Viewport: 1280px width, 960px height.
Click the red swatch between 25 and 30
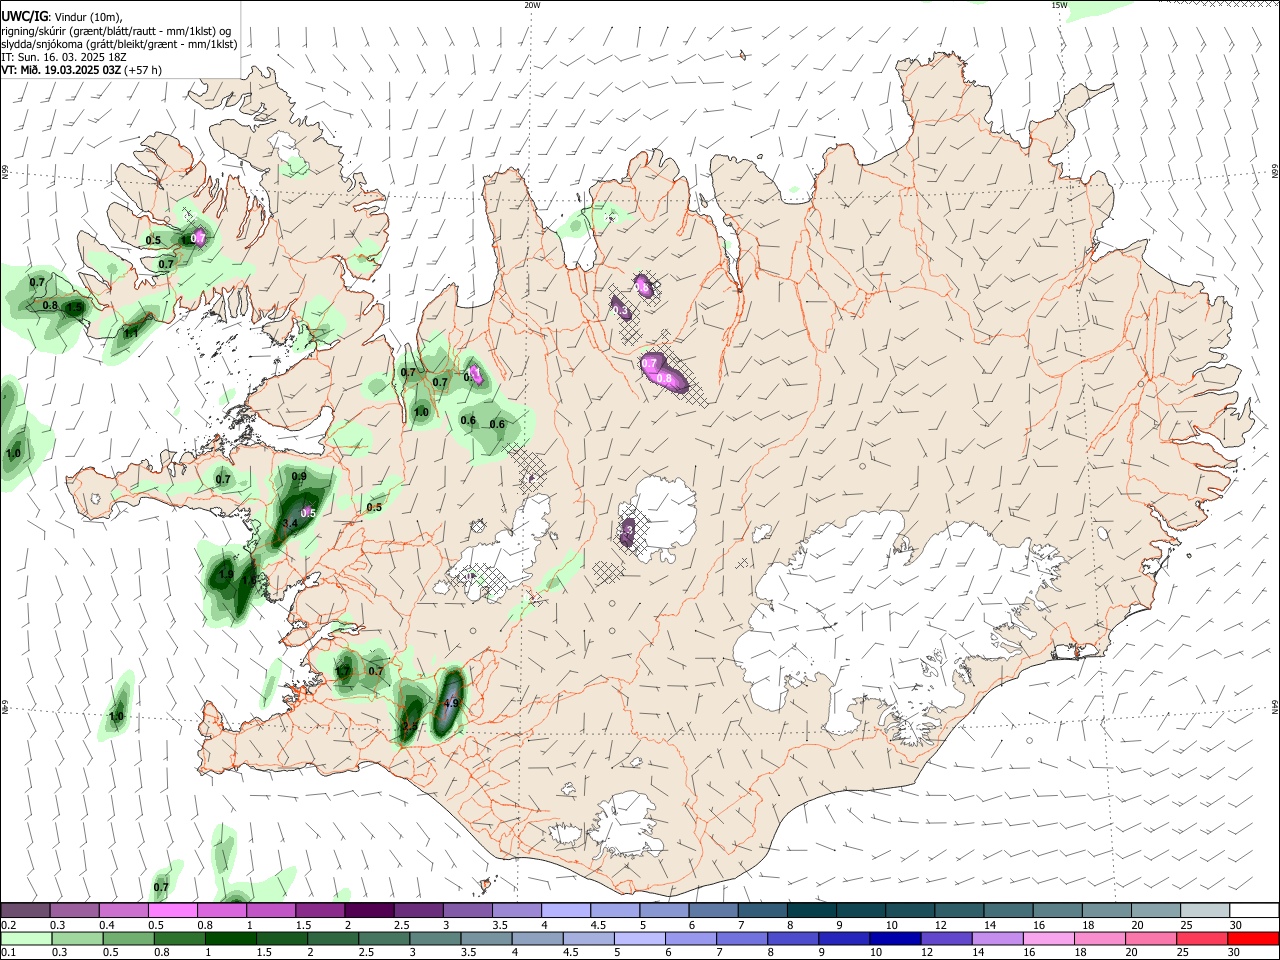[x=1201, y=938]
